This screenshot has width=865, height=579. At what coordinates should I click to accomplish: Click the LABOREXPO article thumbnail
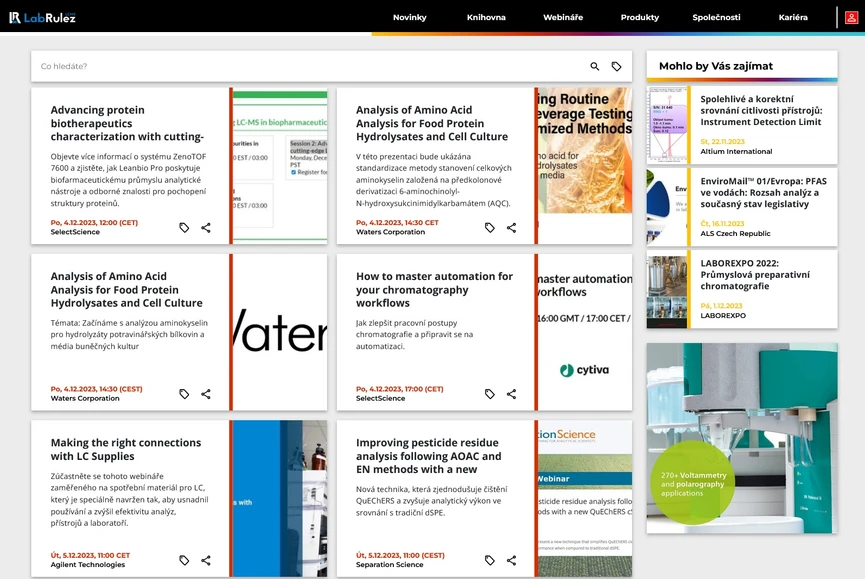tap(667, 289)
